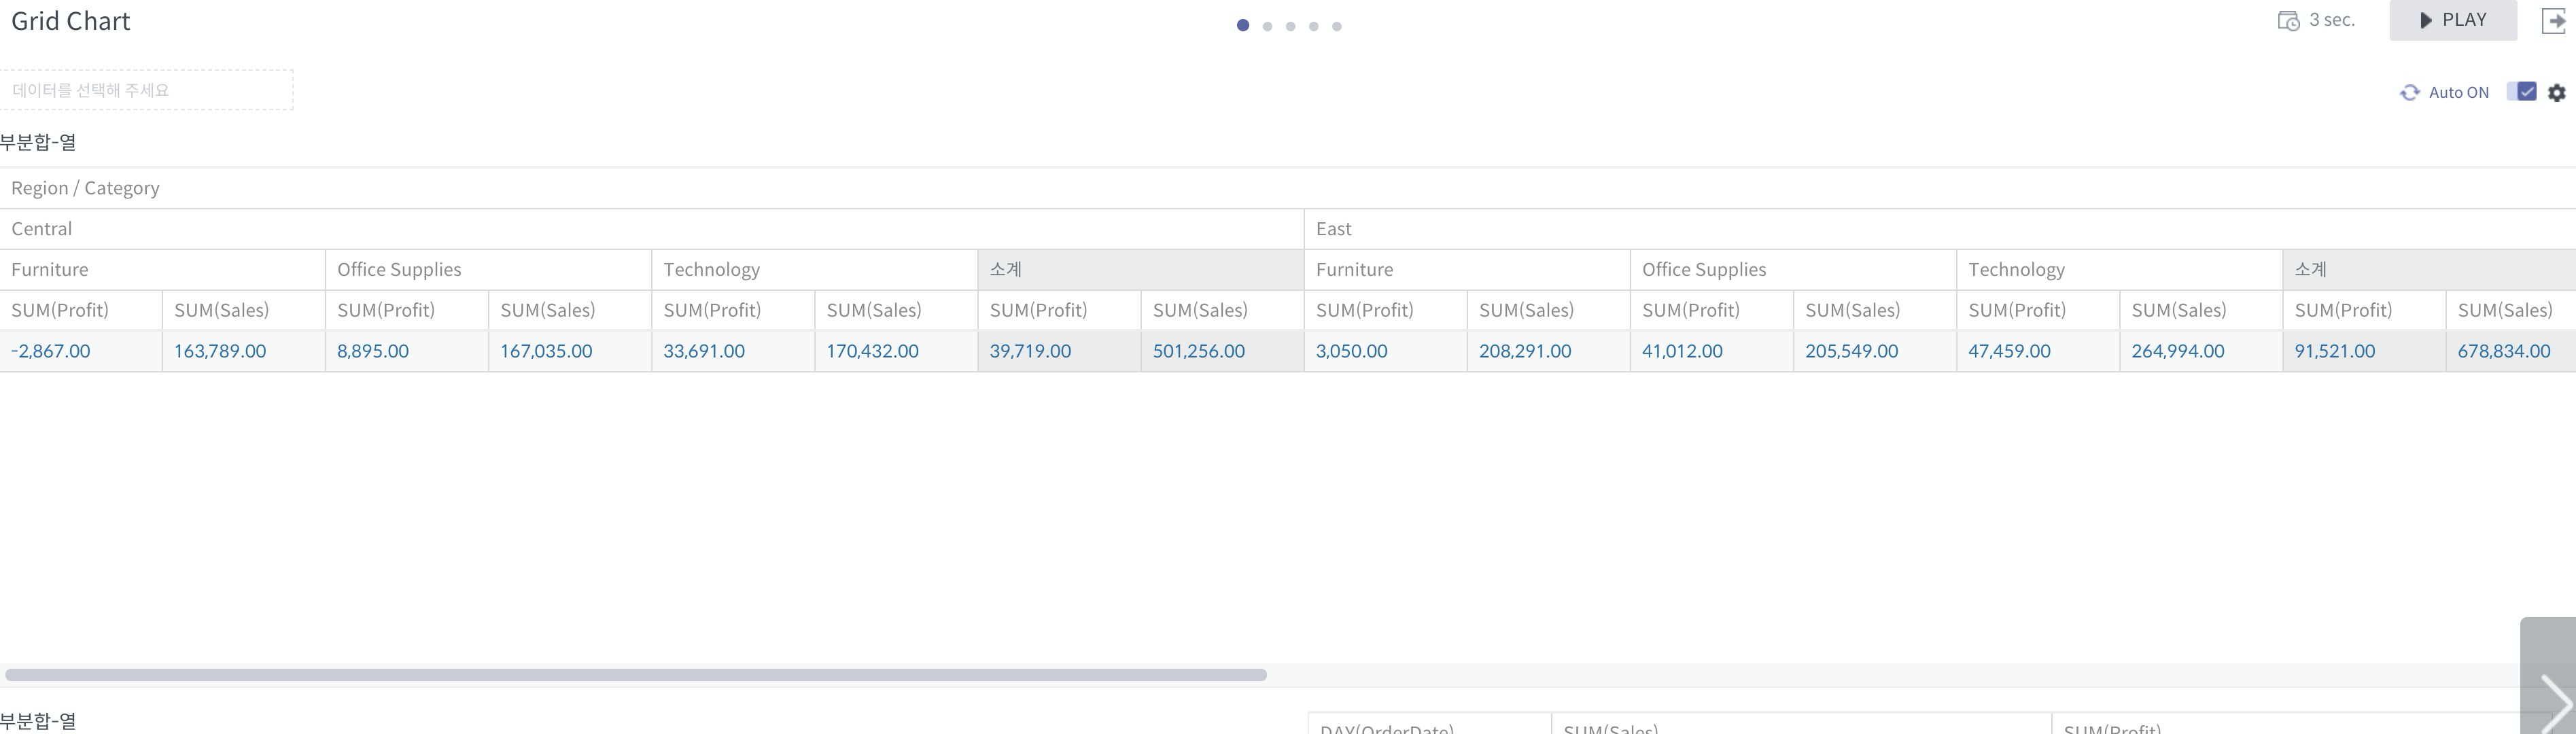Open the 3 sec. timer interval icon
The width and height of the screenshot is (2576, 734).
[2288, 20]
